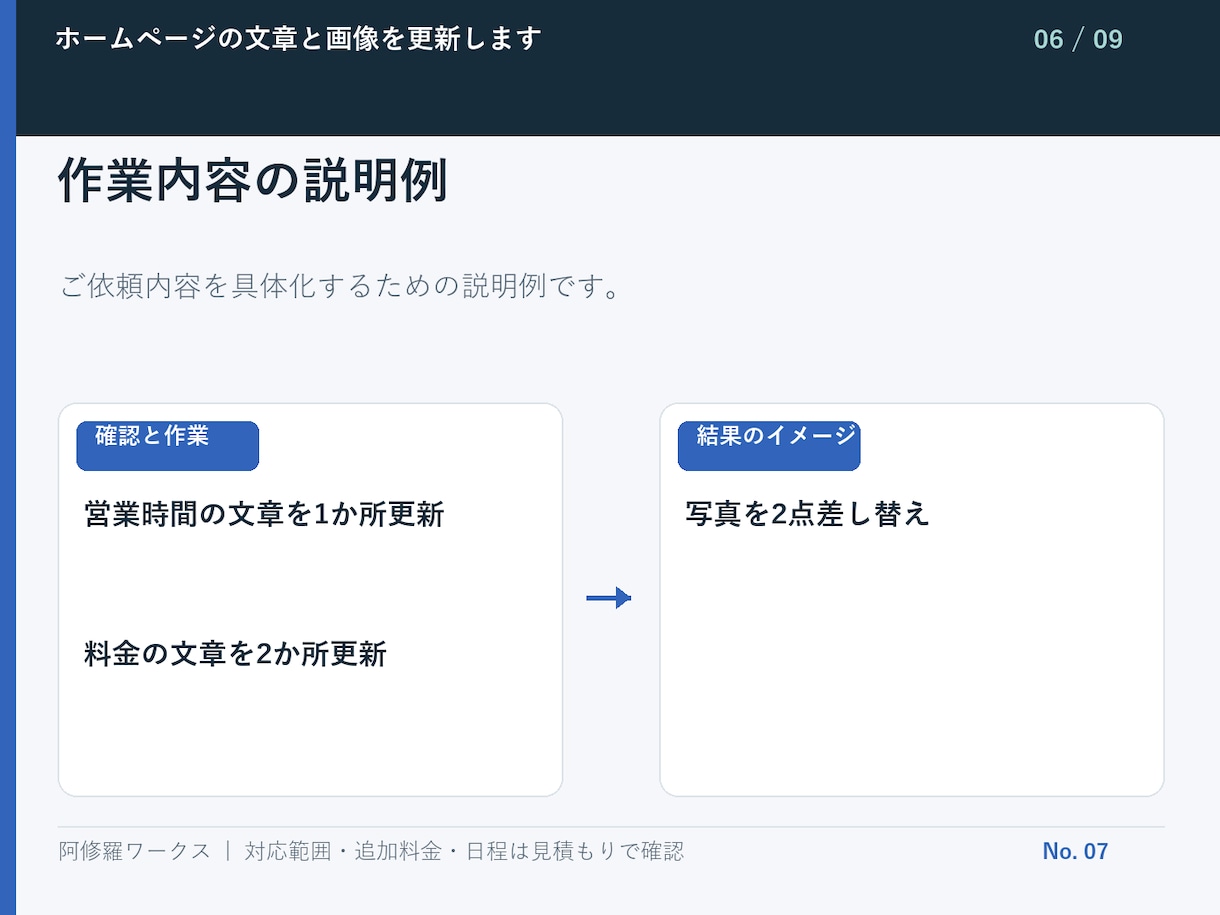Viewport: 1220px width, 915px height.
Task: Click the 確認と作業 label badge
Action: point(168,446)
